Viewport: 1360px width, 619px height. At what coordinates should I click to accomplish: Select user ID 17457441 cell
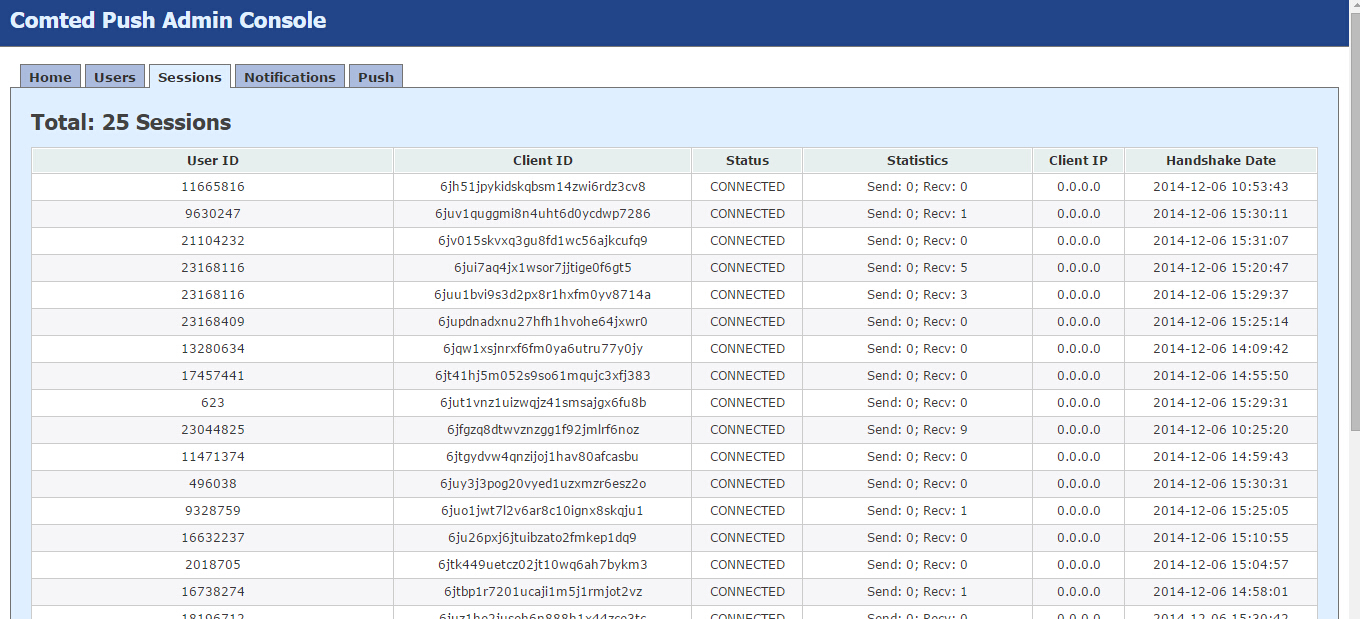pyautogui.click(x=213, y=376)
